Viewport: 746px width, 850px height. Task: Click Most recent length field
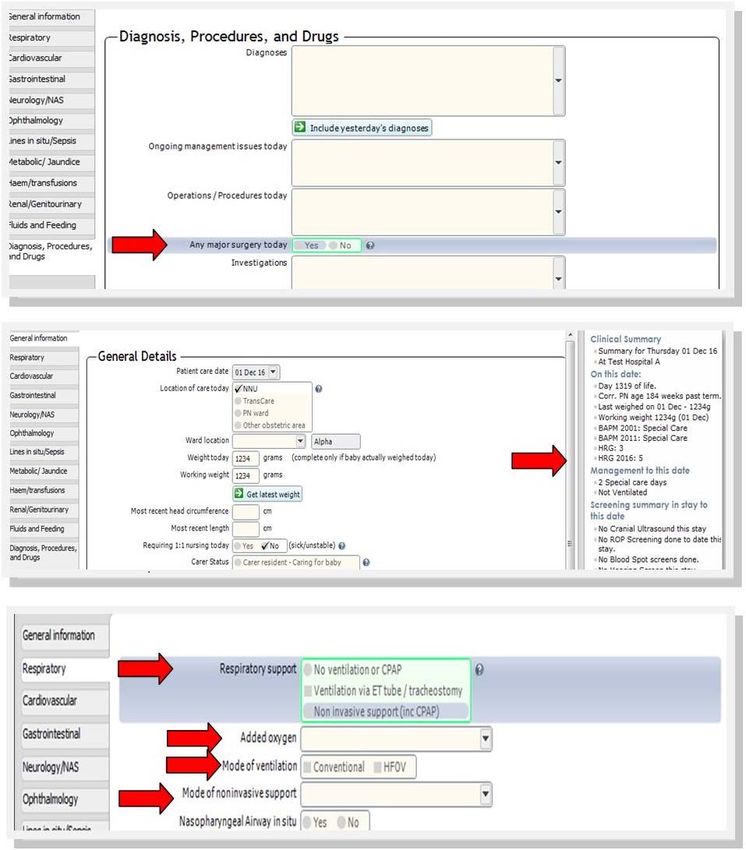(246, 529)
